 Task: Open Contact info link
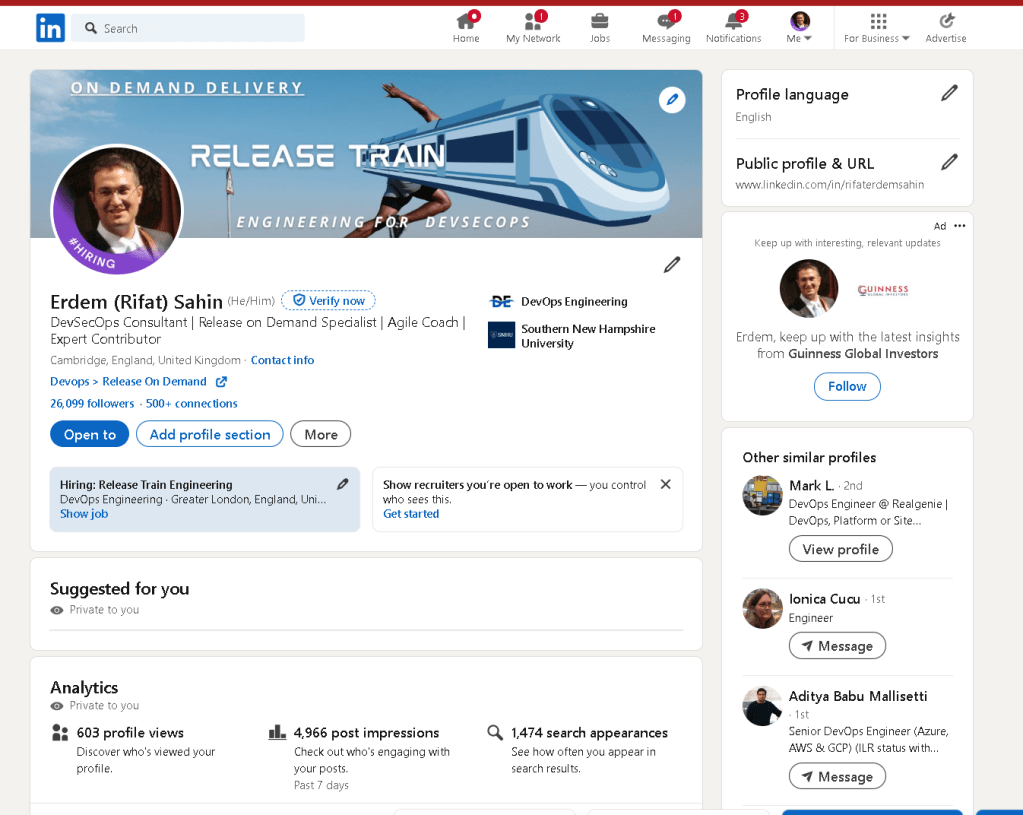[x=282, y=360]
